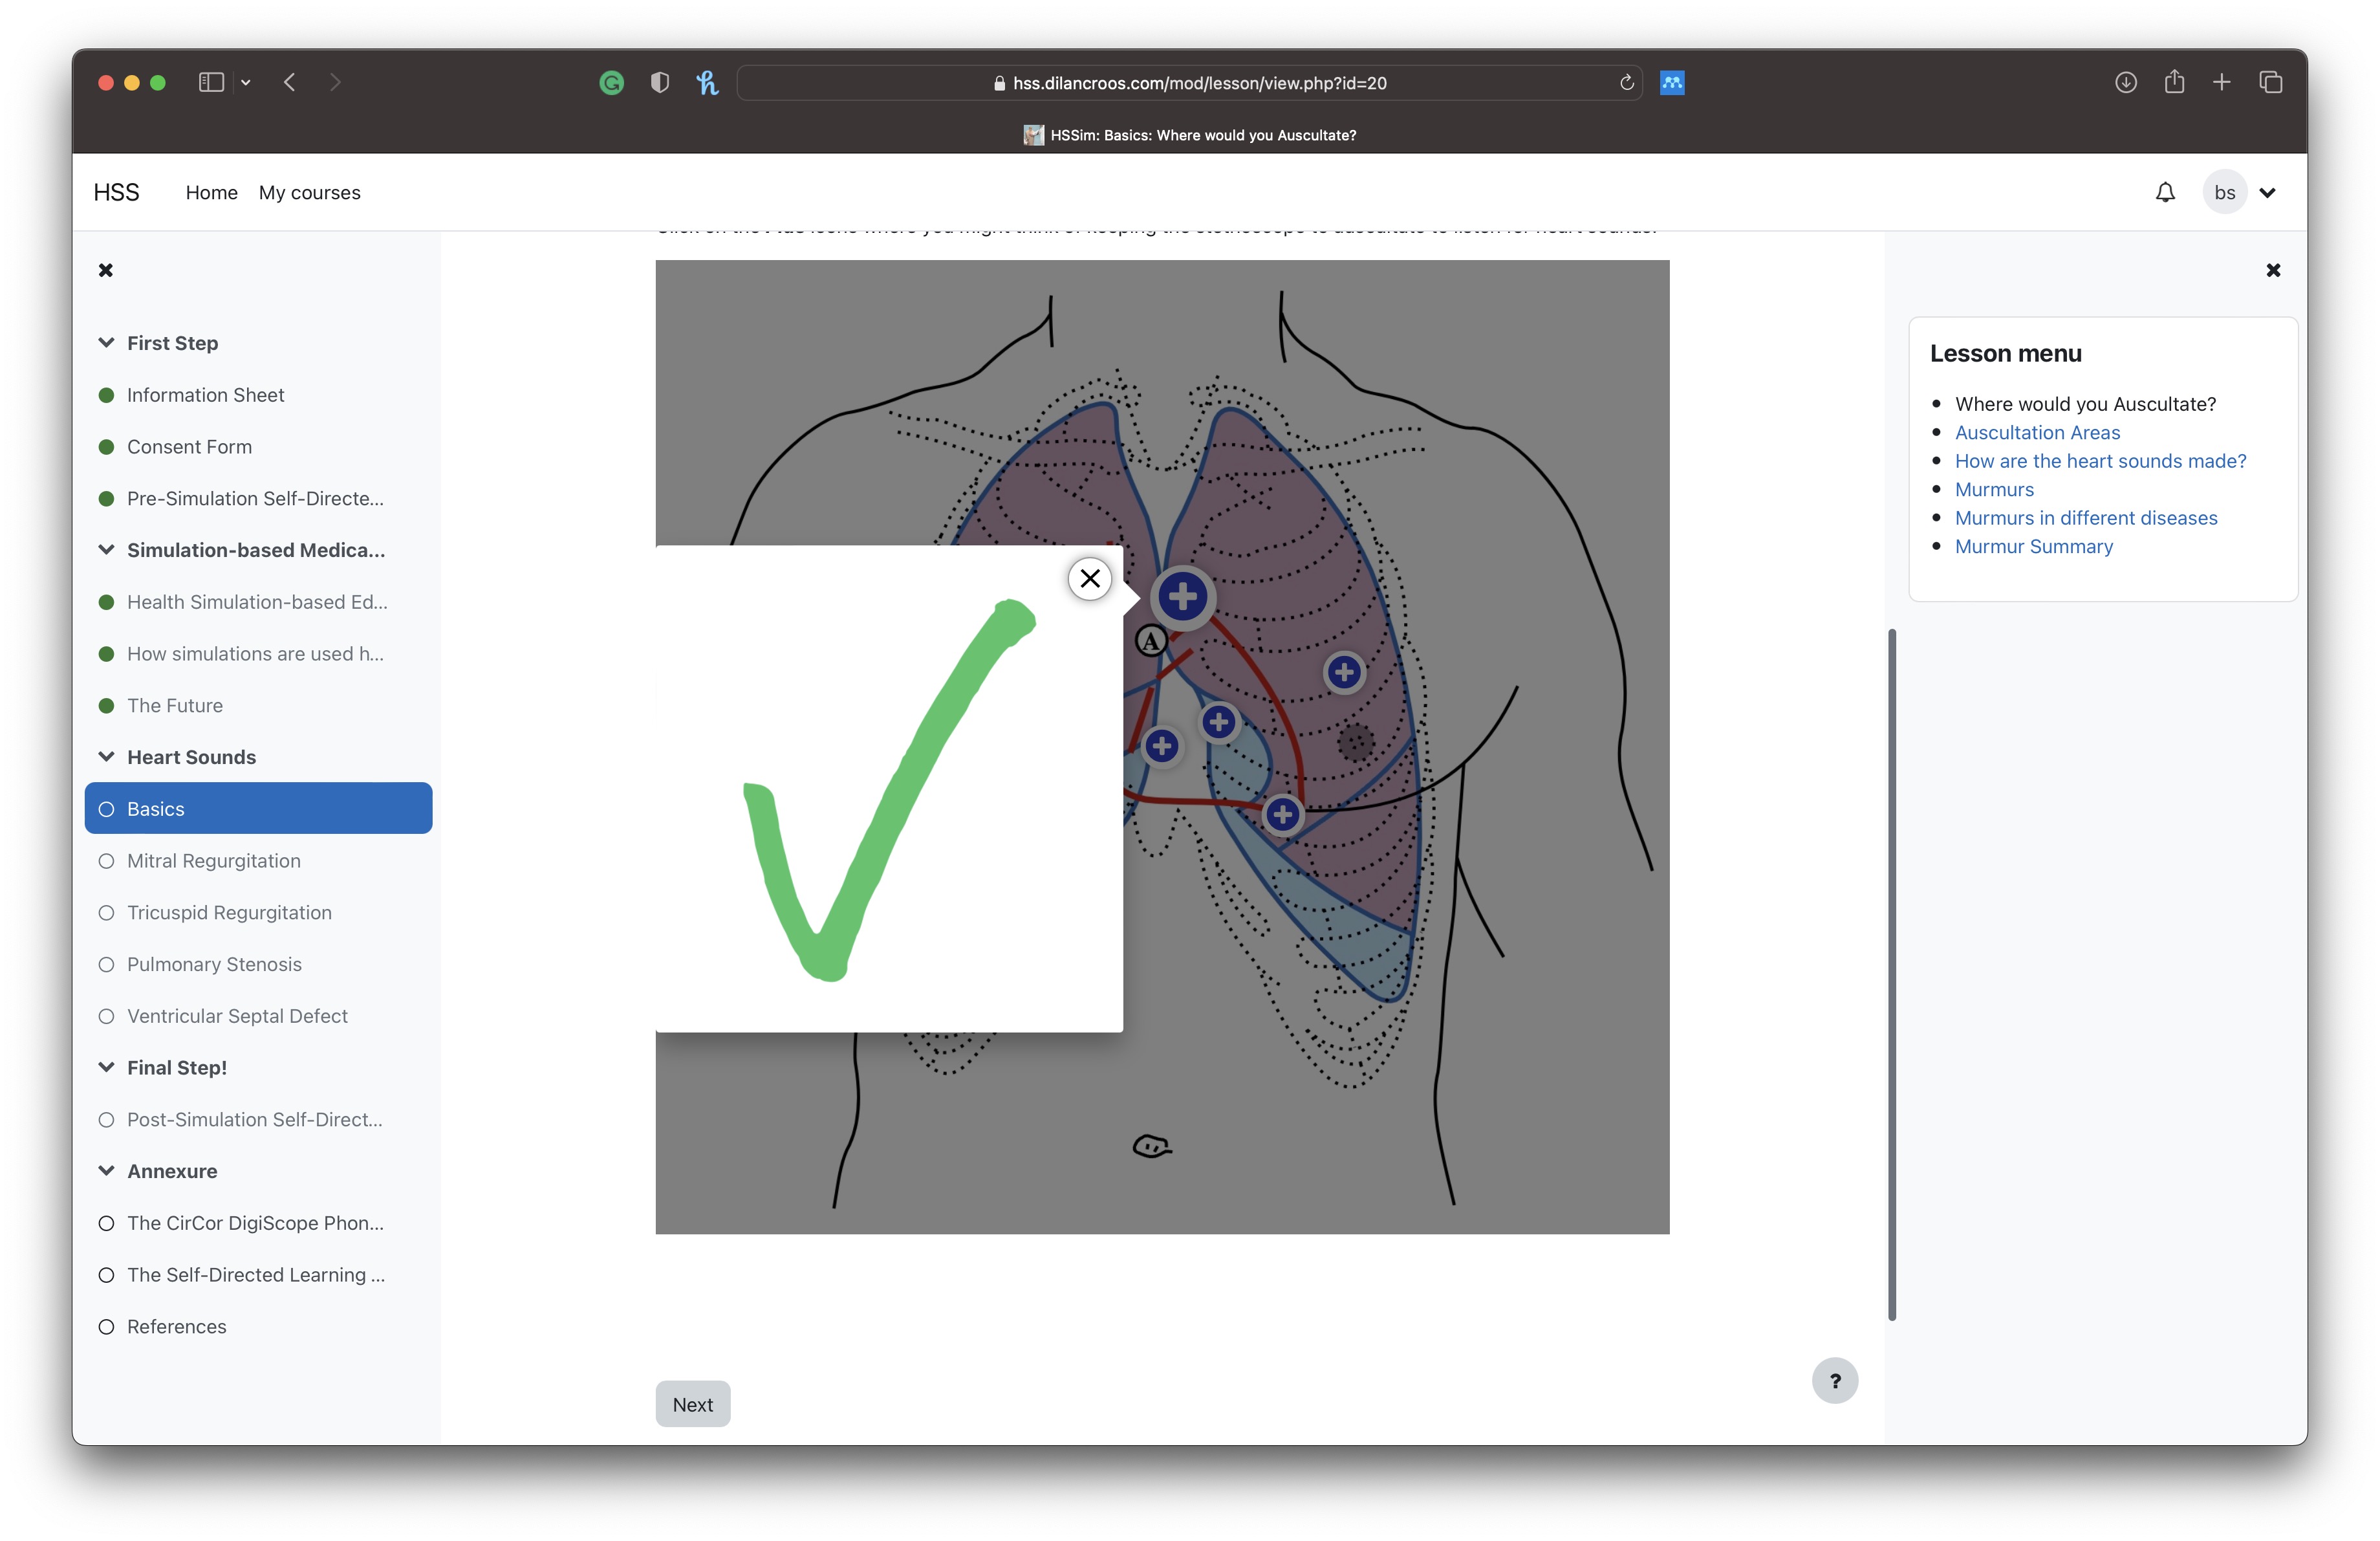This screenshot has width=2380, height=1541.
Task: Go back to previous page
Action: tap(289, 83)
